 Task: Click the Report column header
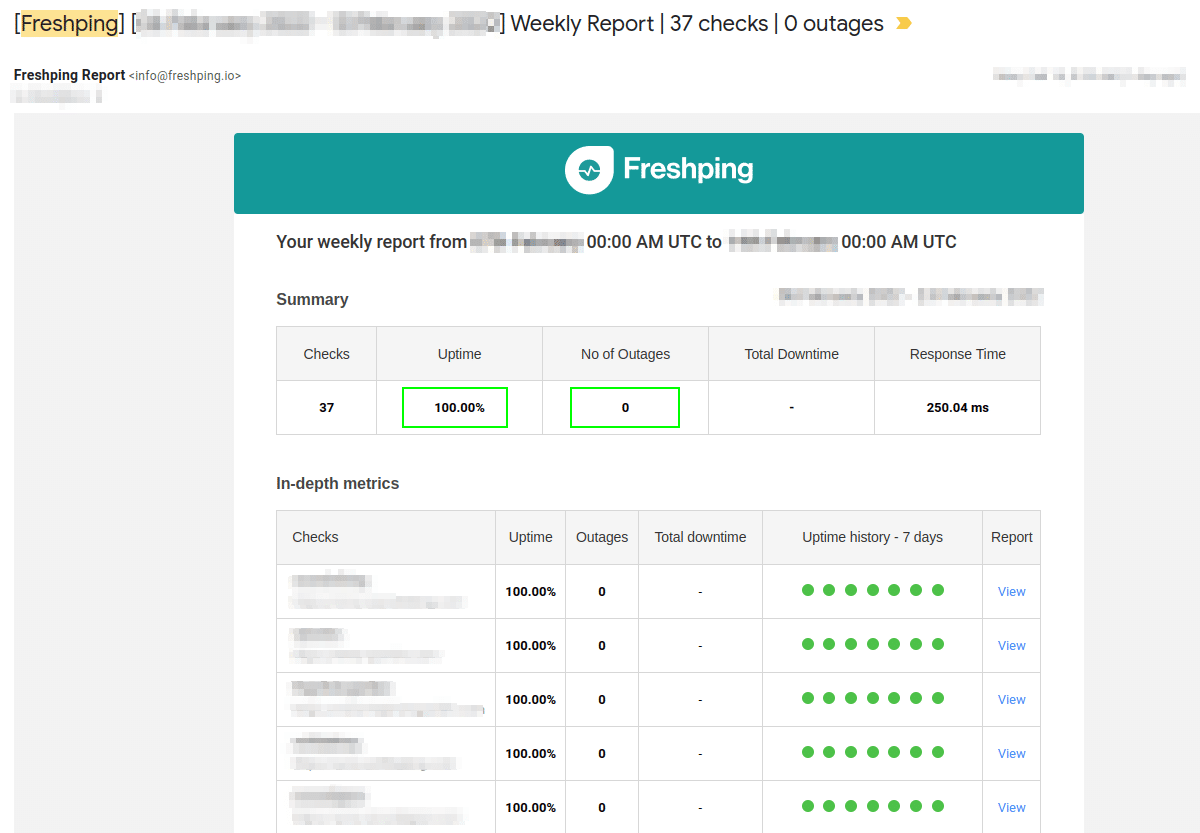[x=1011, y=537]
